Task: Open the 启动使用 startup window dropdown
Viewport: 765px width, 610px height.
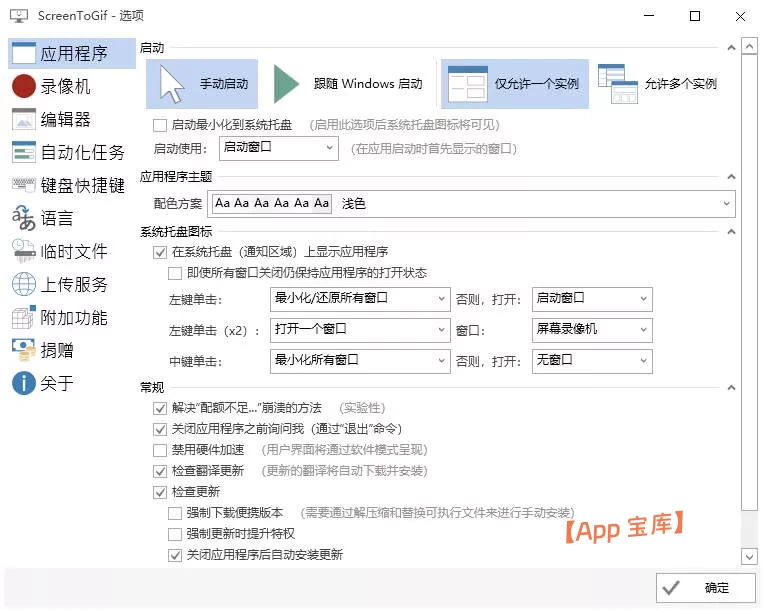Action: point(278,148)
